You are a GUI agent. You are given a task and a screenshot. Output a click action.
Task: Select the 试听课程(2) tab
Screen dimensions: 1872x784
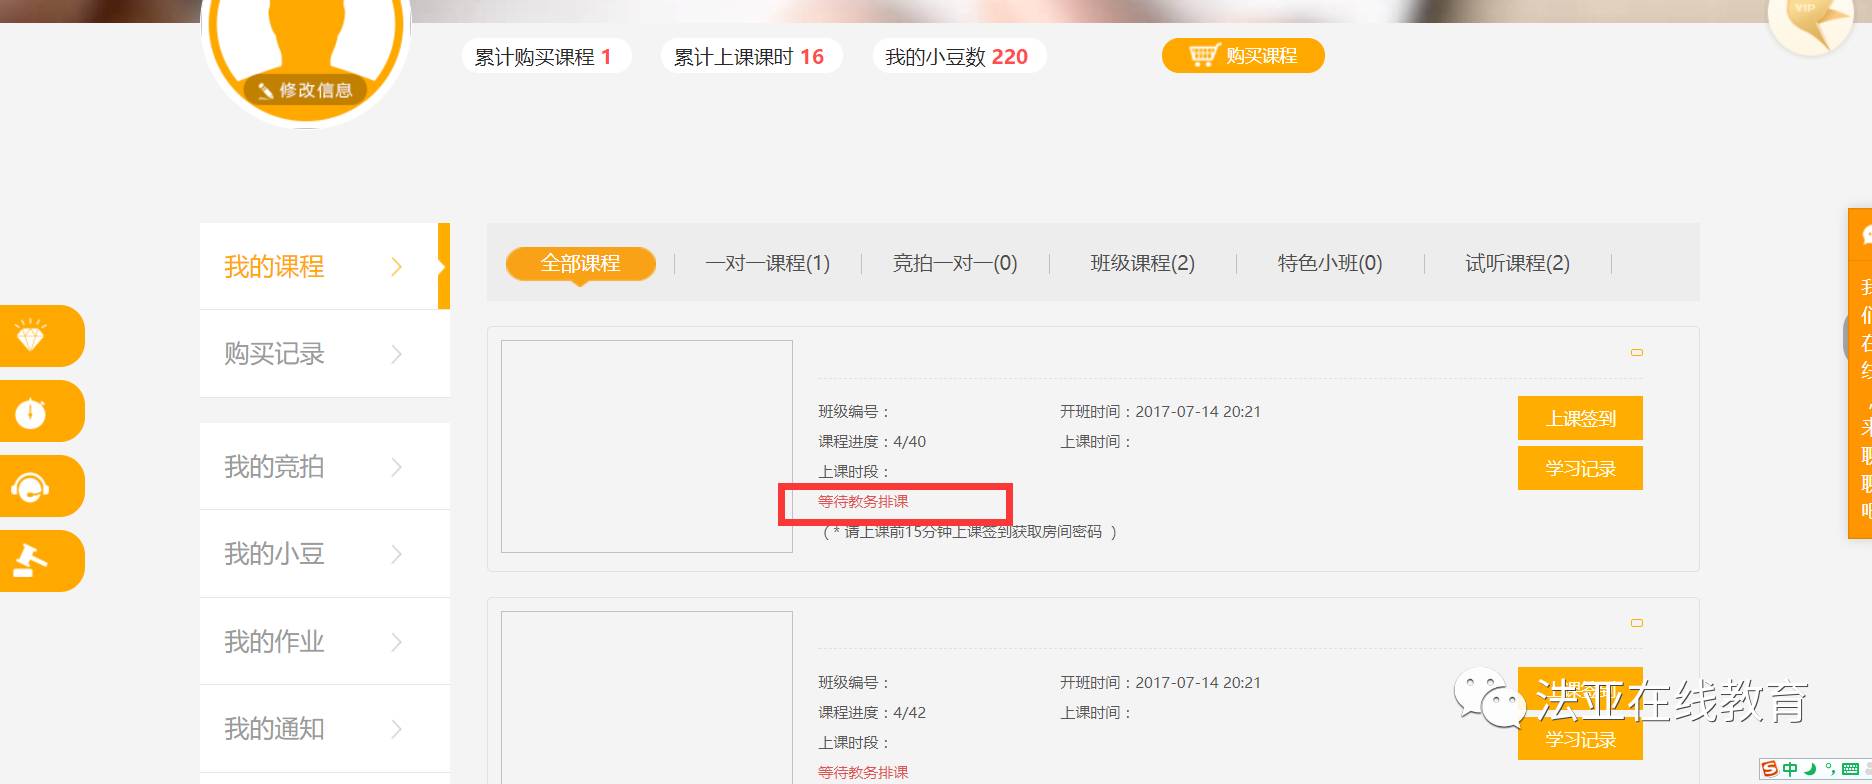[1517, 263]
